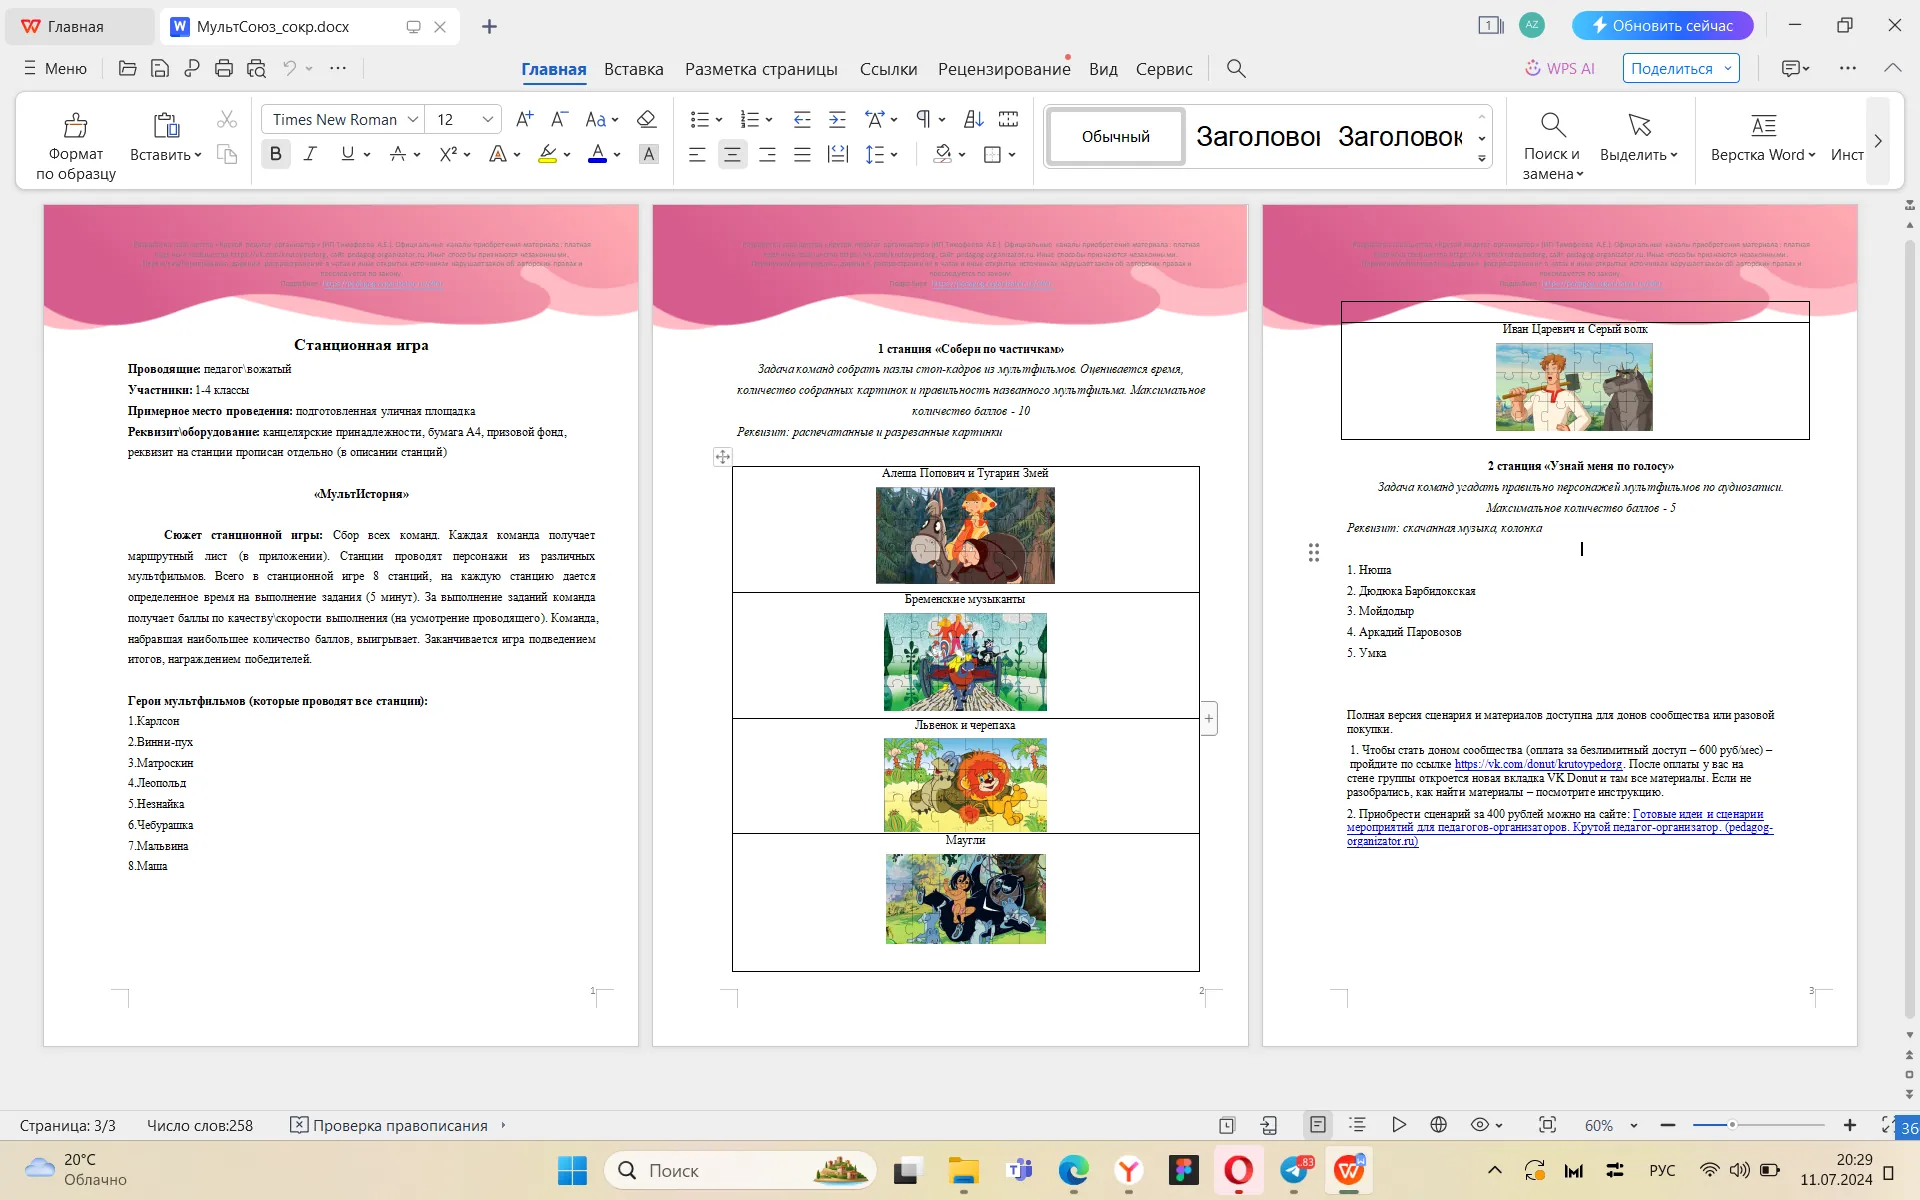
Task: Click the Cut scissors icon
Action: [x=227, y=120]
